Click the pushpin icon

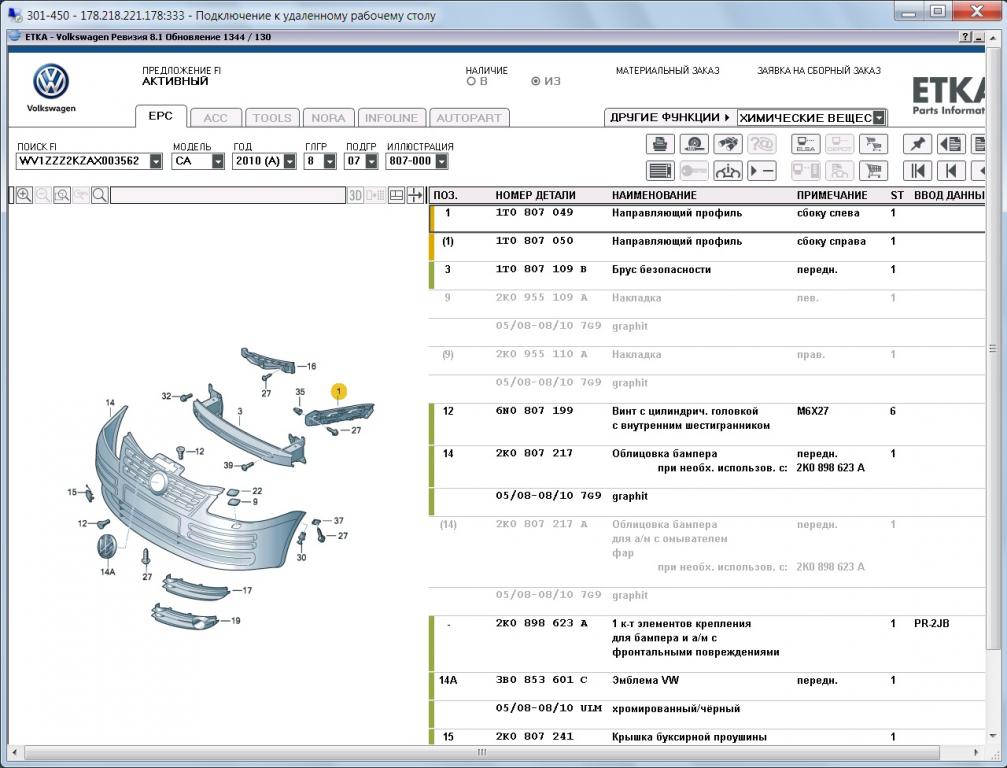coord(917,144)
